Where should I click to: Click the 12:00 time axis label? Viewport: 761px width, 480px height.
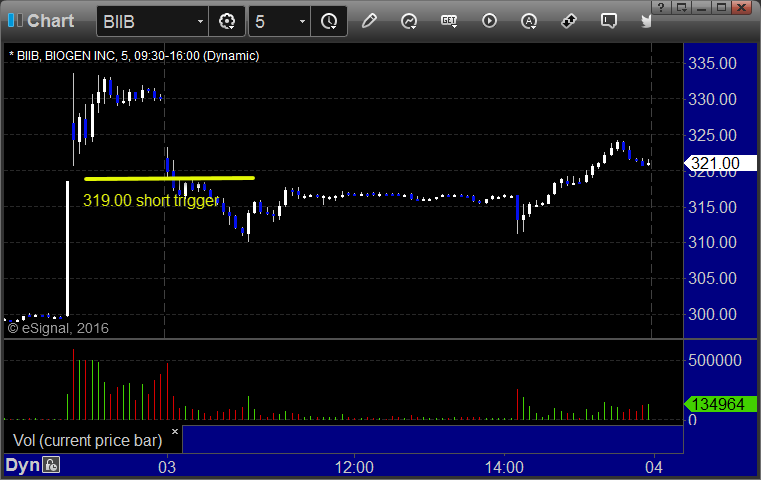click(354, 467)
